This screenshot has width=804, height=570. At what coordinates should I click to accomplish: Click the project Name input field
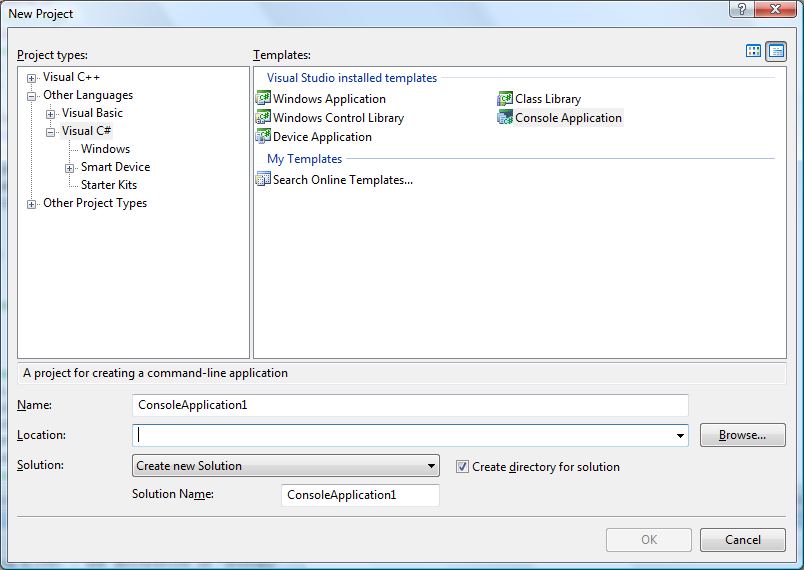tap(410, 405)
